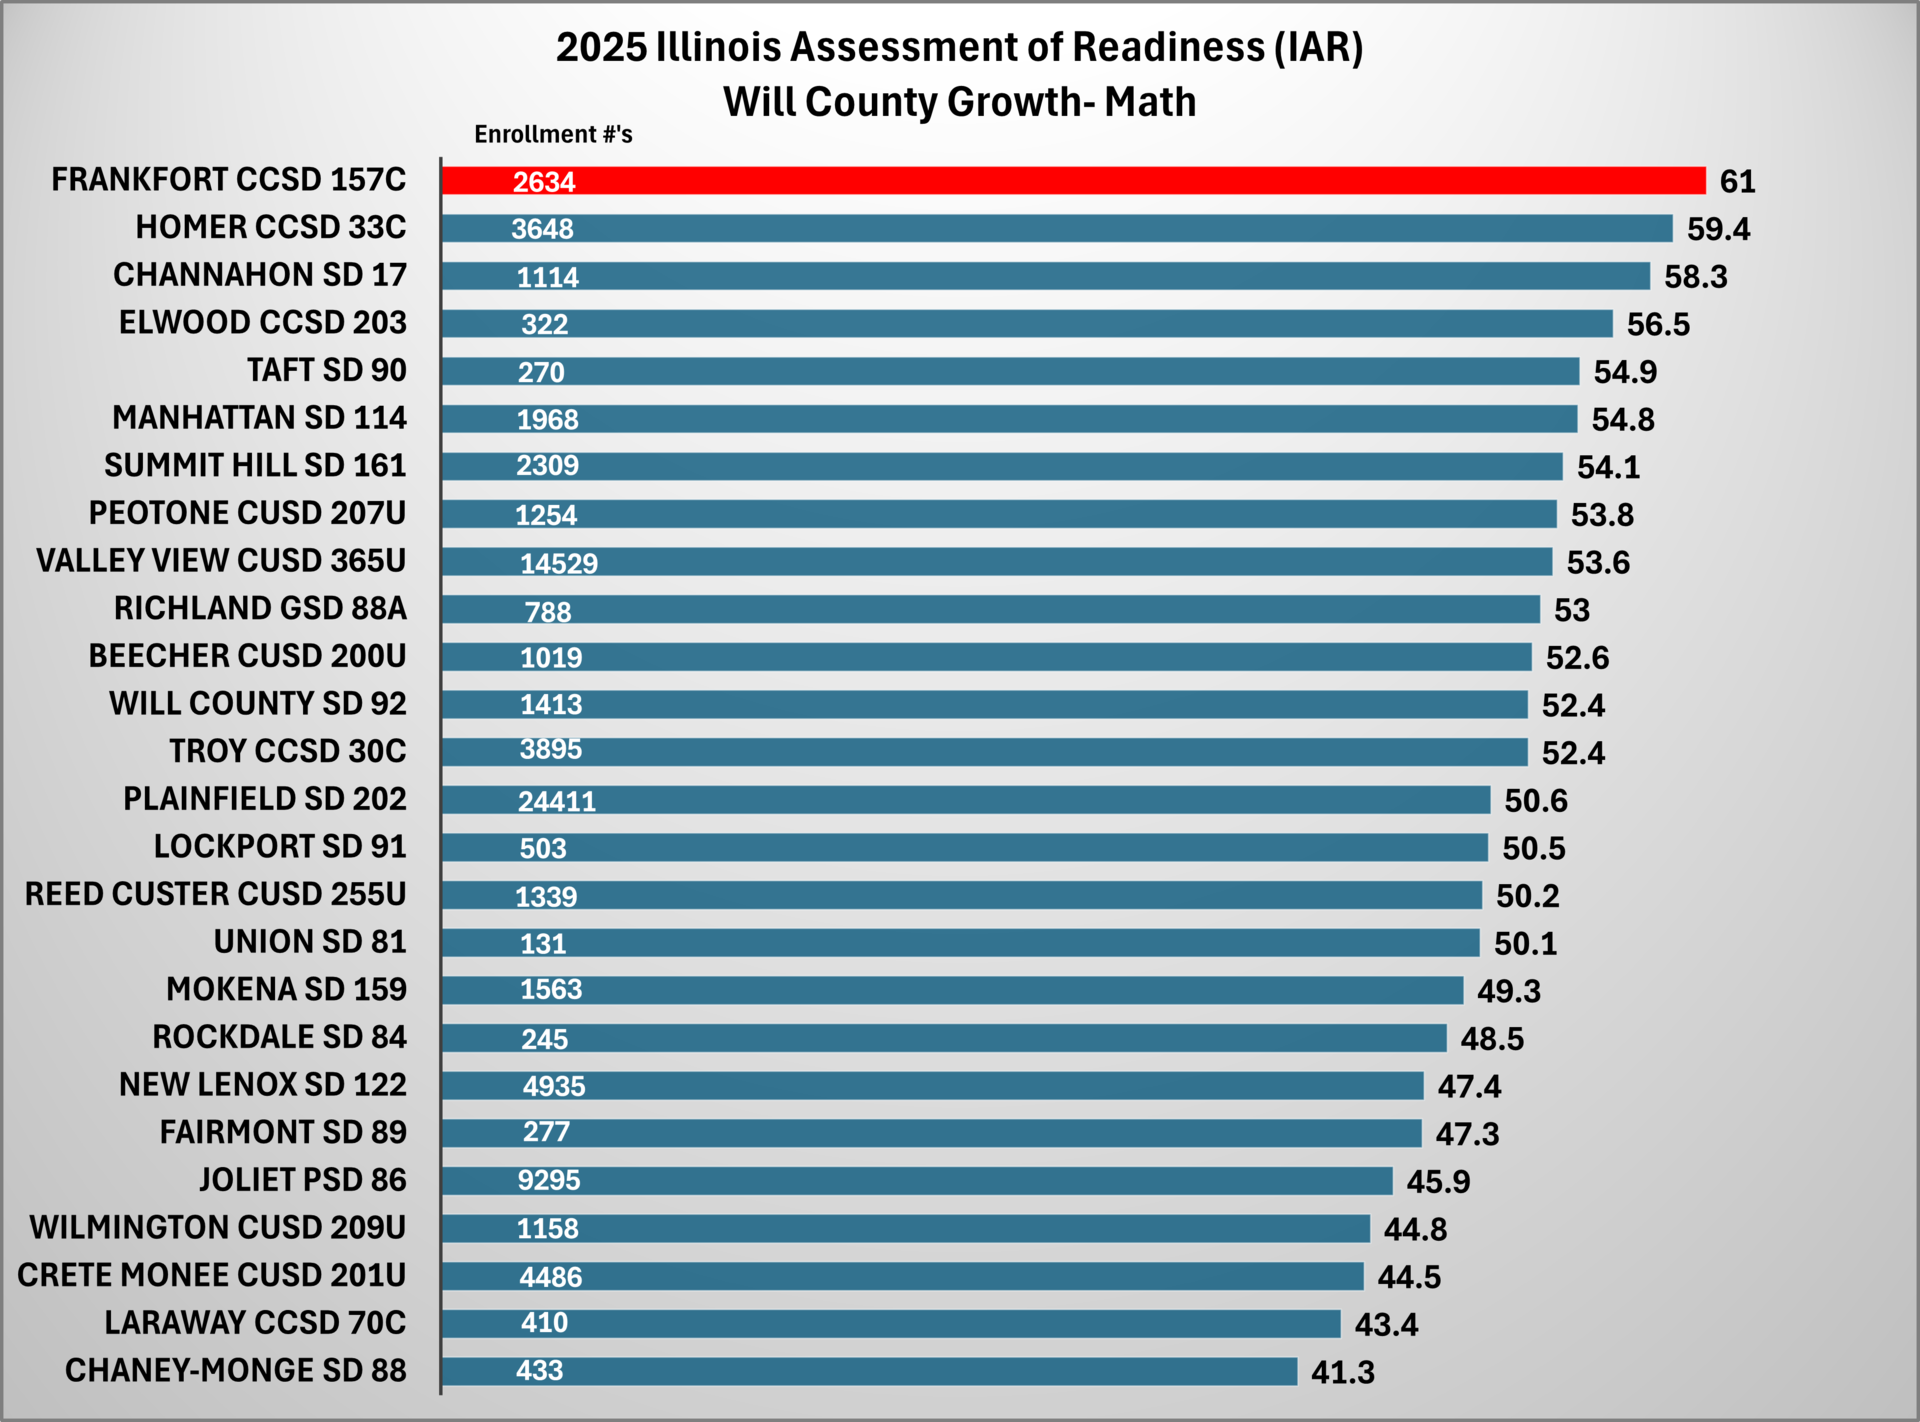The height and width of the screenshot is (1422, 1920).
Task: Select enrollment number 410 on Laraway bar
Action: point(544,1323)
